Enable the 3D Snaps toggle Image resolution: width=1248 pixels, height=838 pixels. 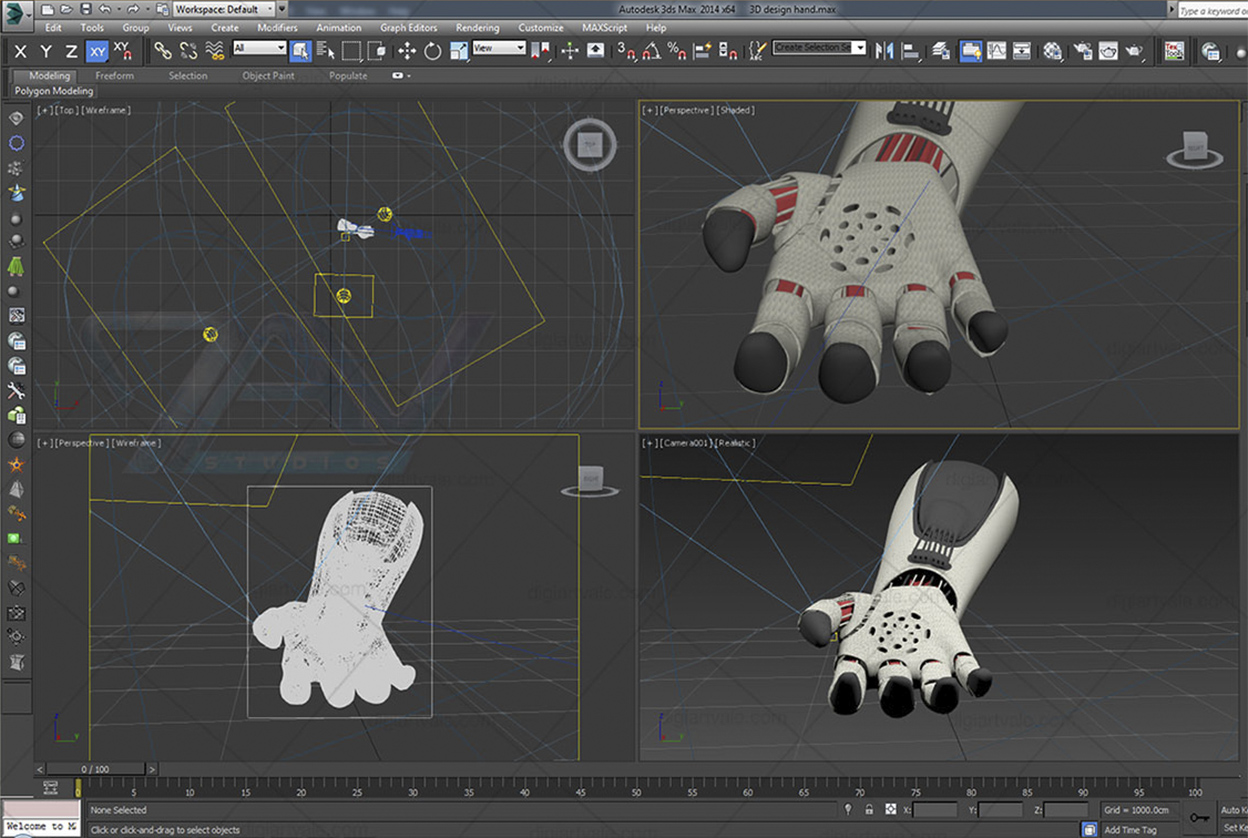[x=630, y=49]
